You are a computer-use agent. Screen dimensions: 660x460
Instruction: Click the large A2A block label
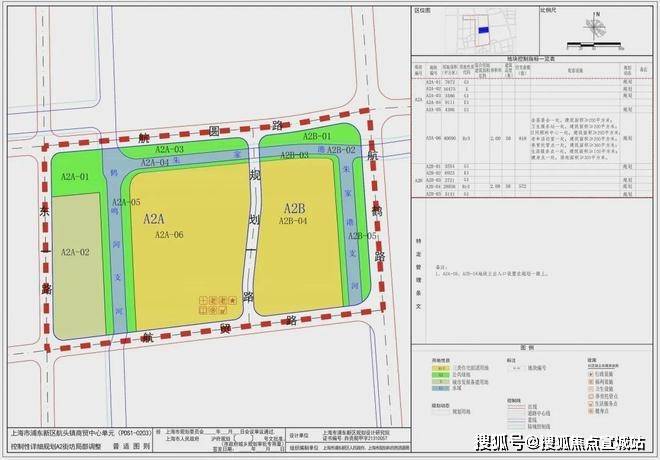pyautogui.click(x=154, y=219)
